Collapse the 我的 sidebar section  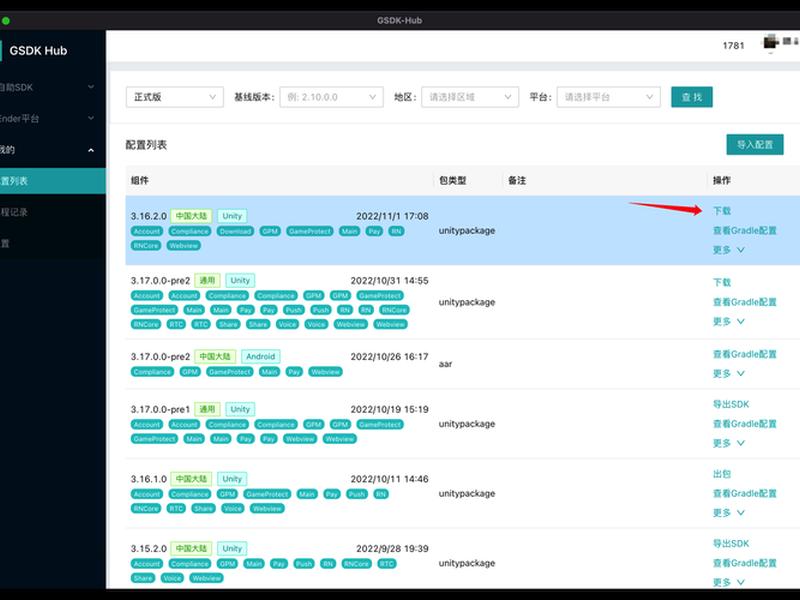pyautogui.click(x=53, y=149)
